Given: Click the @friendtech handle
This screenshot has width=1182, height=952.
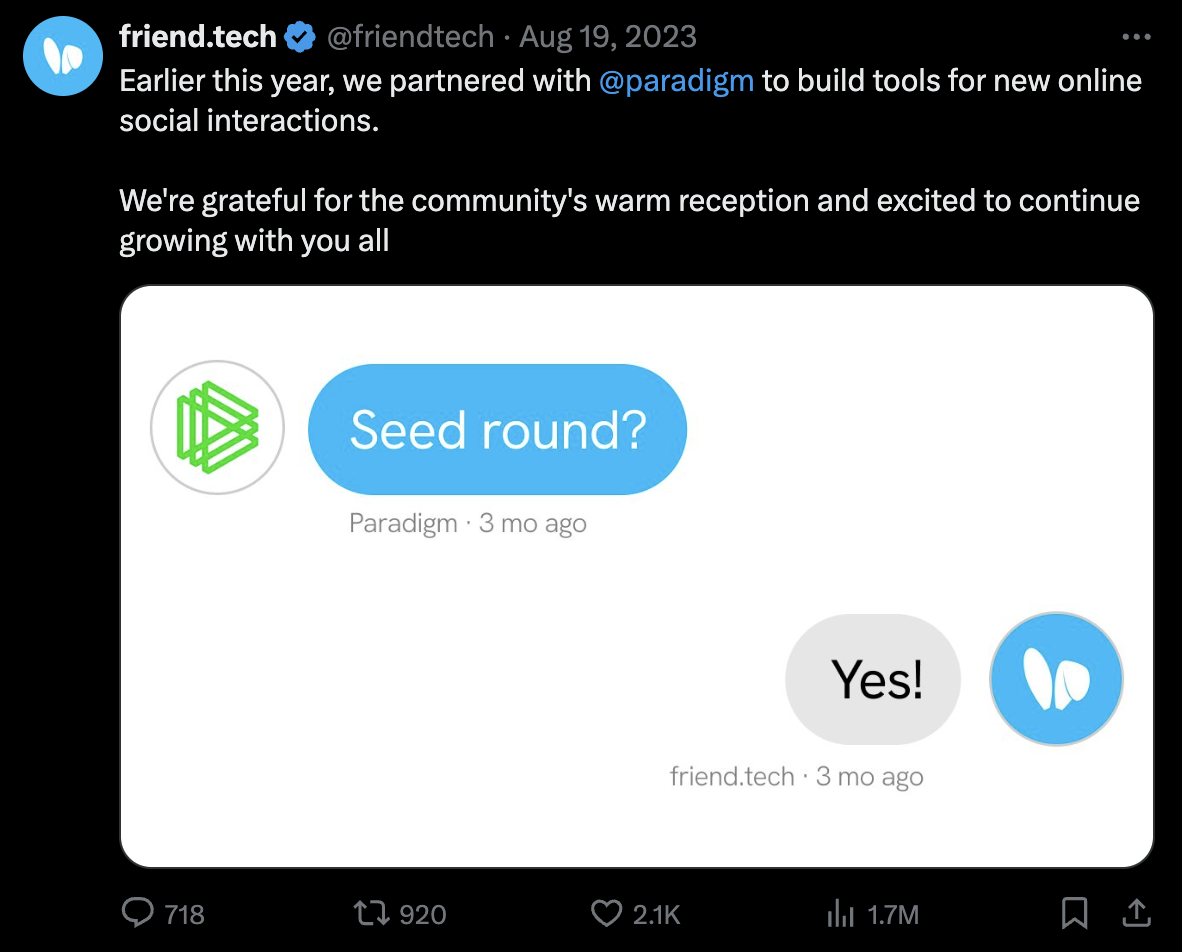Looking at the screenshot, I should (410, 38).
